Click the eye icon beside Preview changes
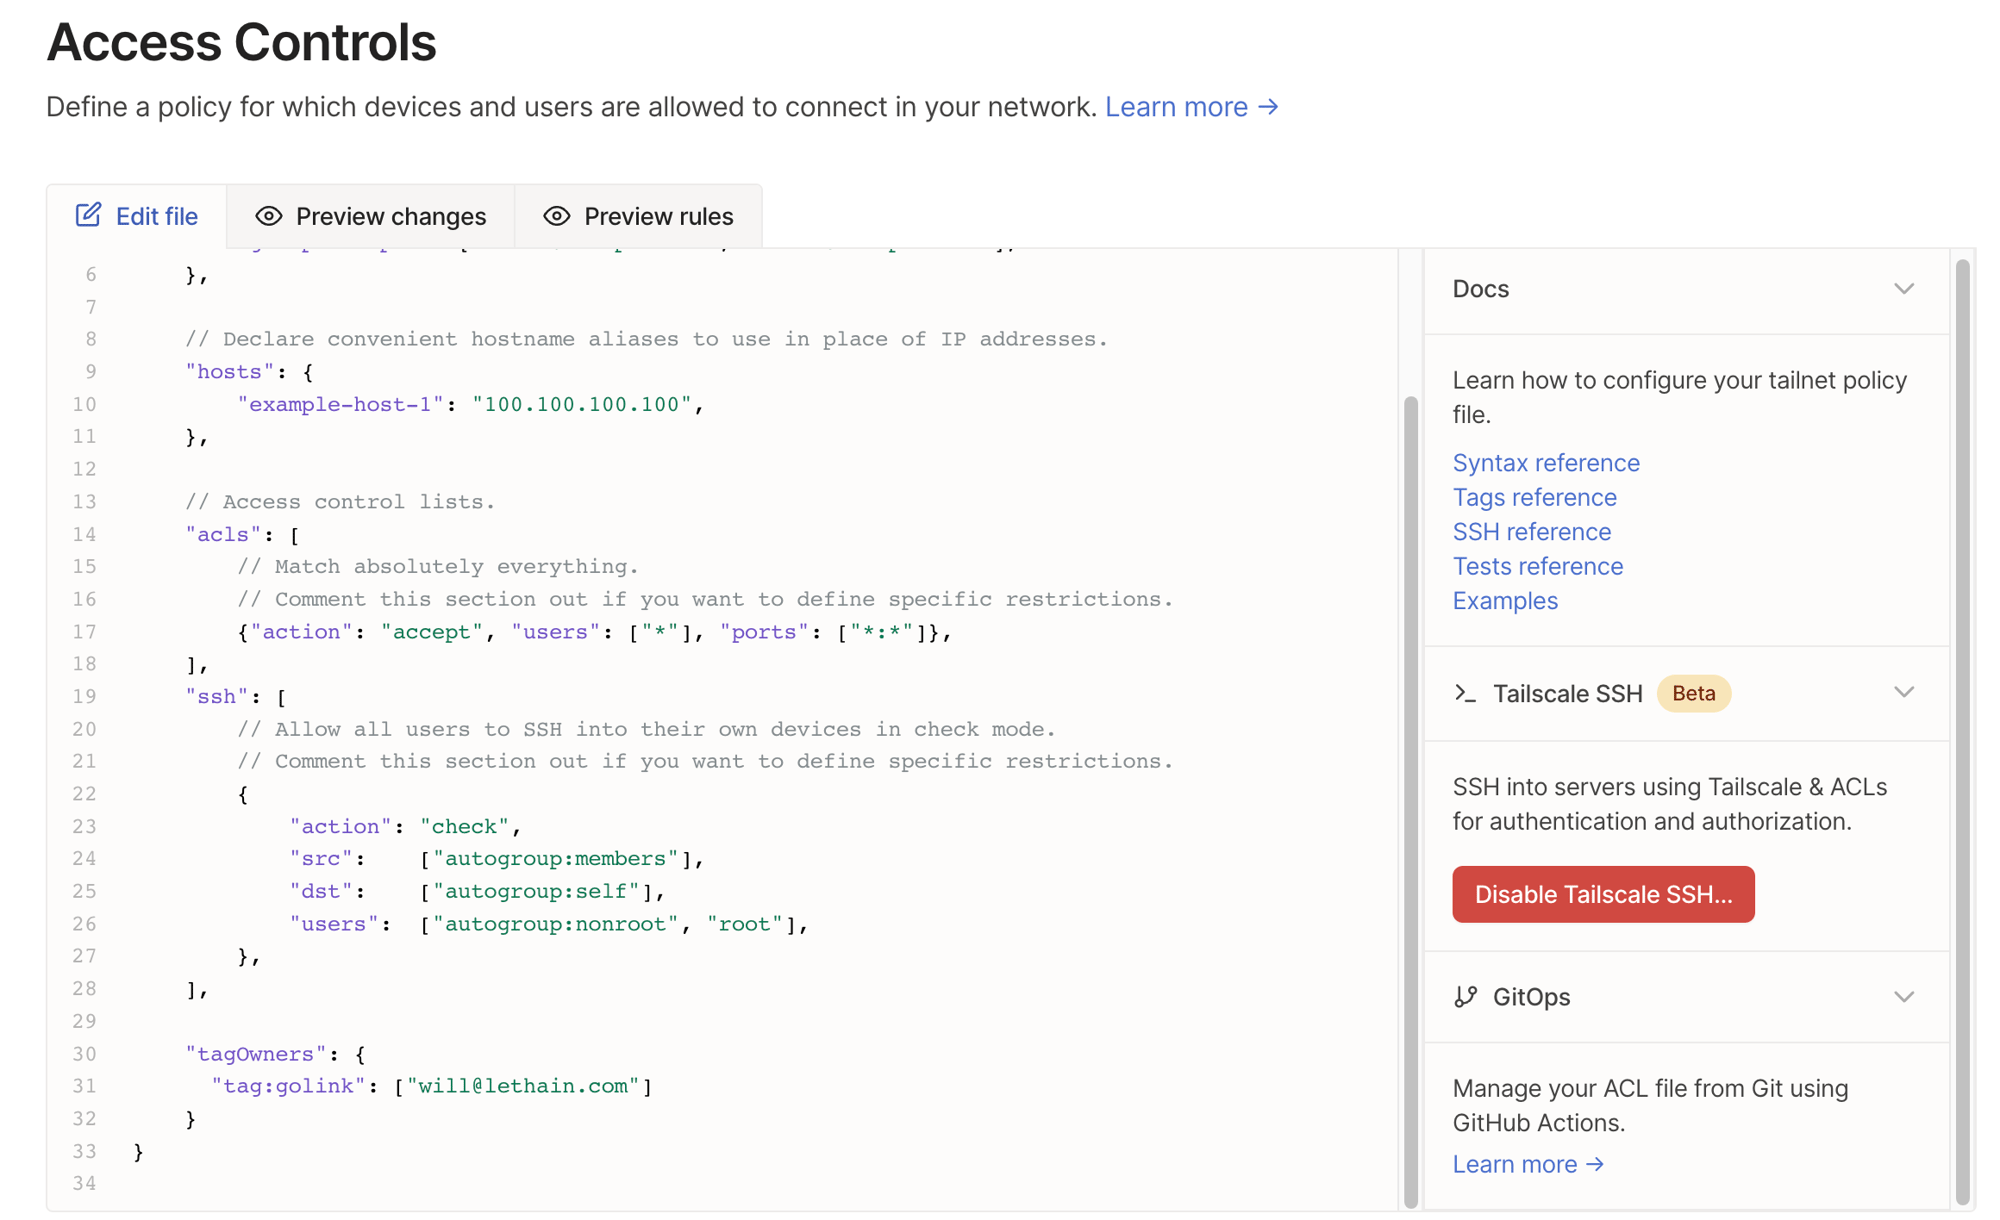The height and width of the screenshot is (1220, 2000). coord(266,216)
